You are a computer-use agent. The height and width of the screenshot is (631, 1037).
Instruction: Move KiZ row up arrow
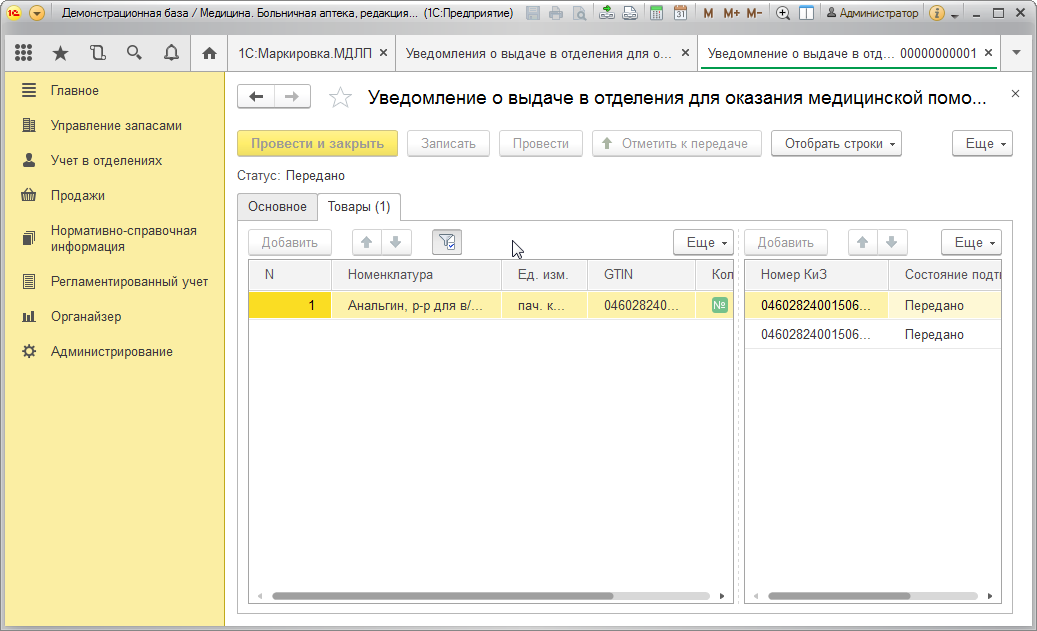[x=862, y=243]
